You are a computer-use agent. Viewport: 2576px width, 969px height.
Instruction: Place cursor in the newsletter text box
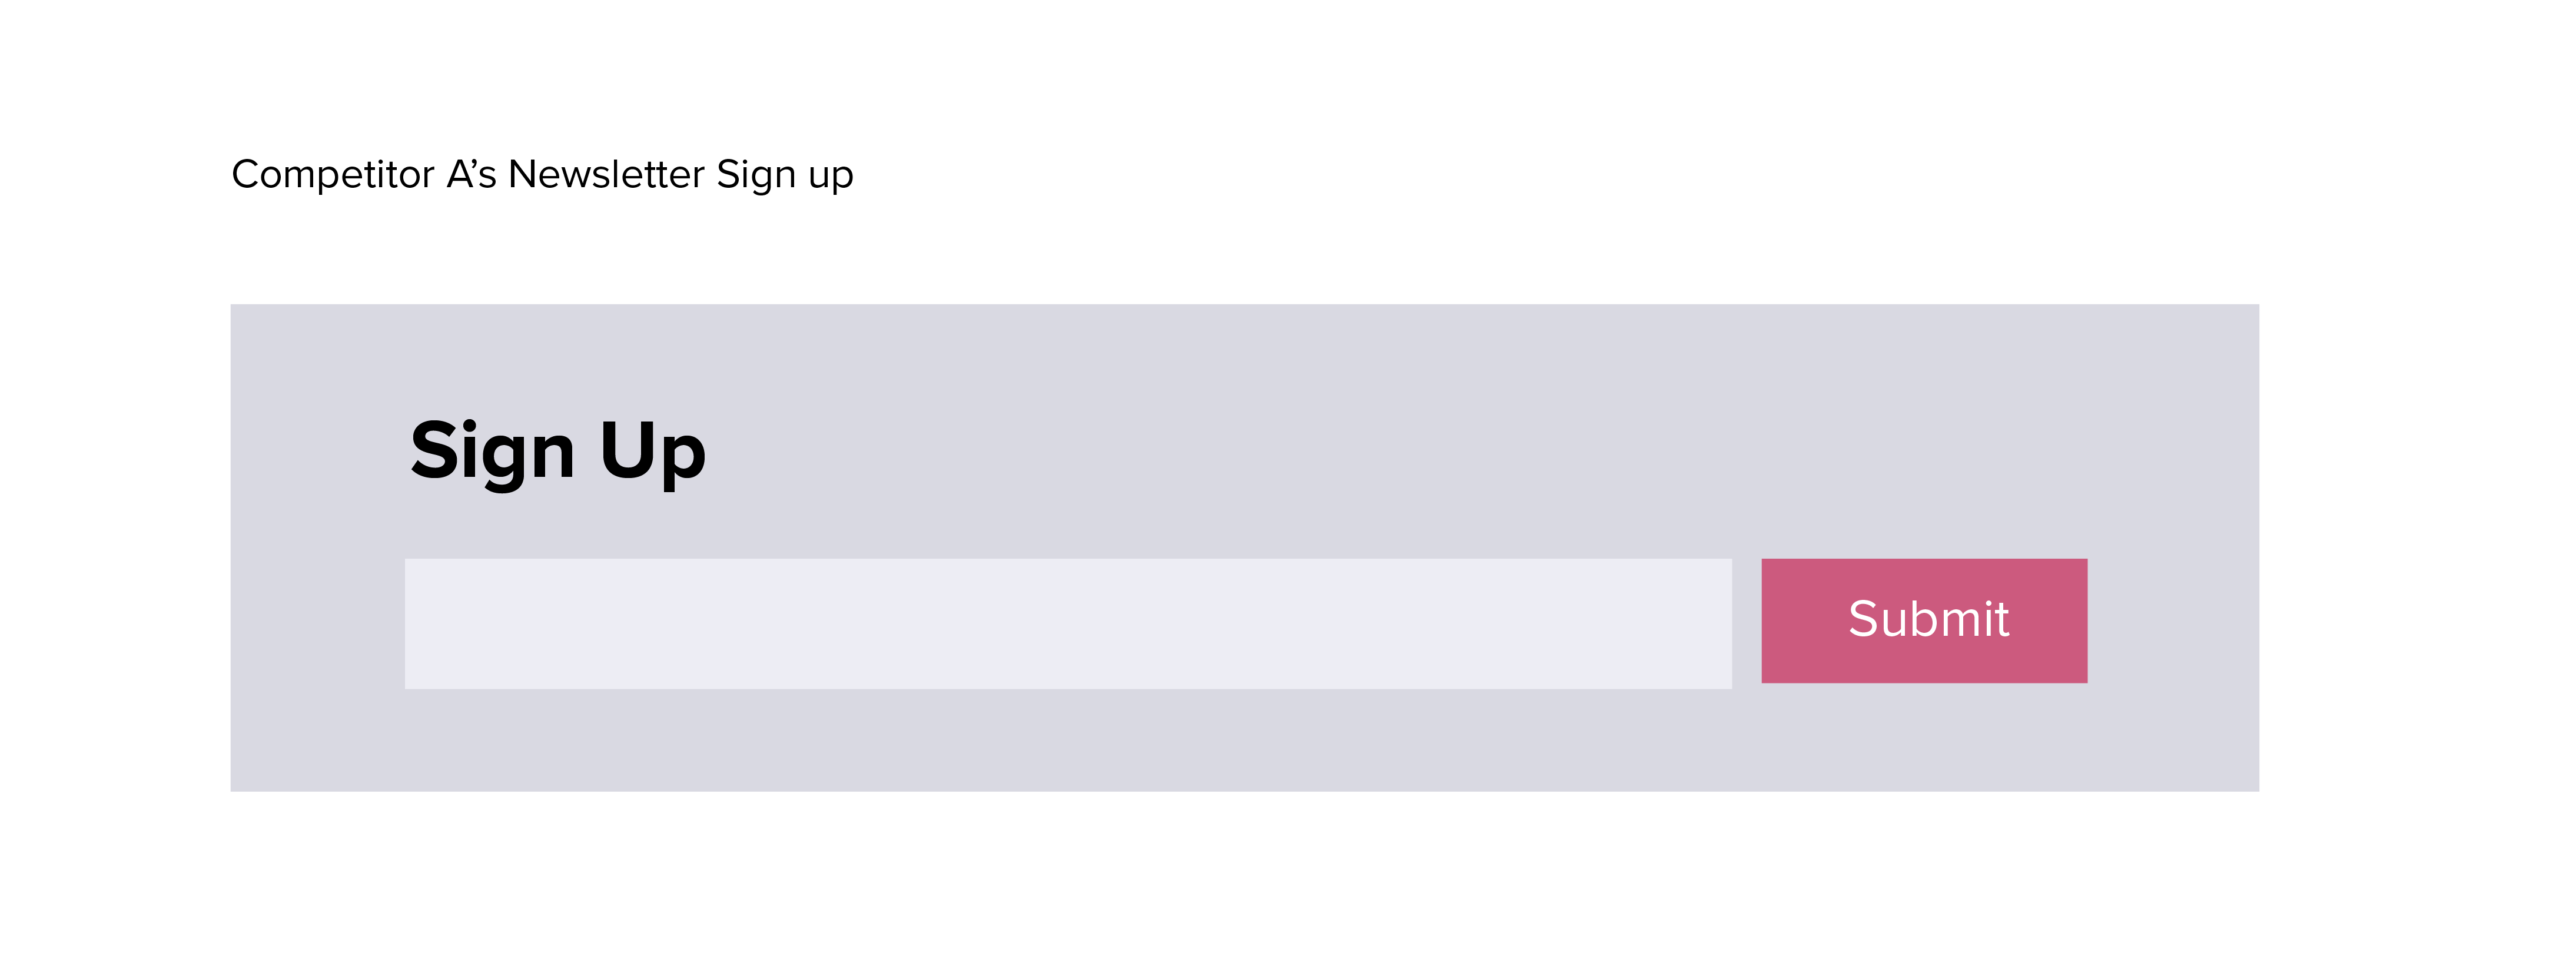pos(1068,623)
